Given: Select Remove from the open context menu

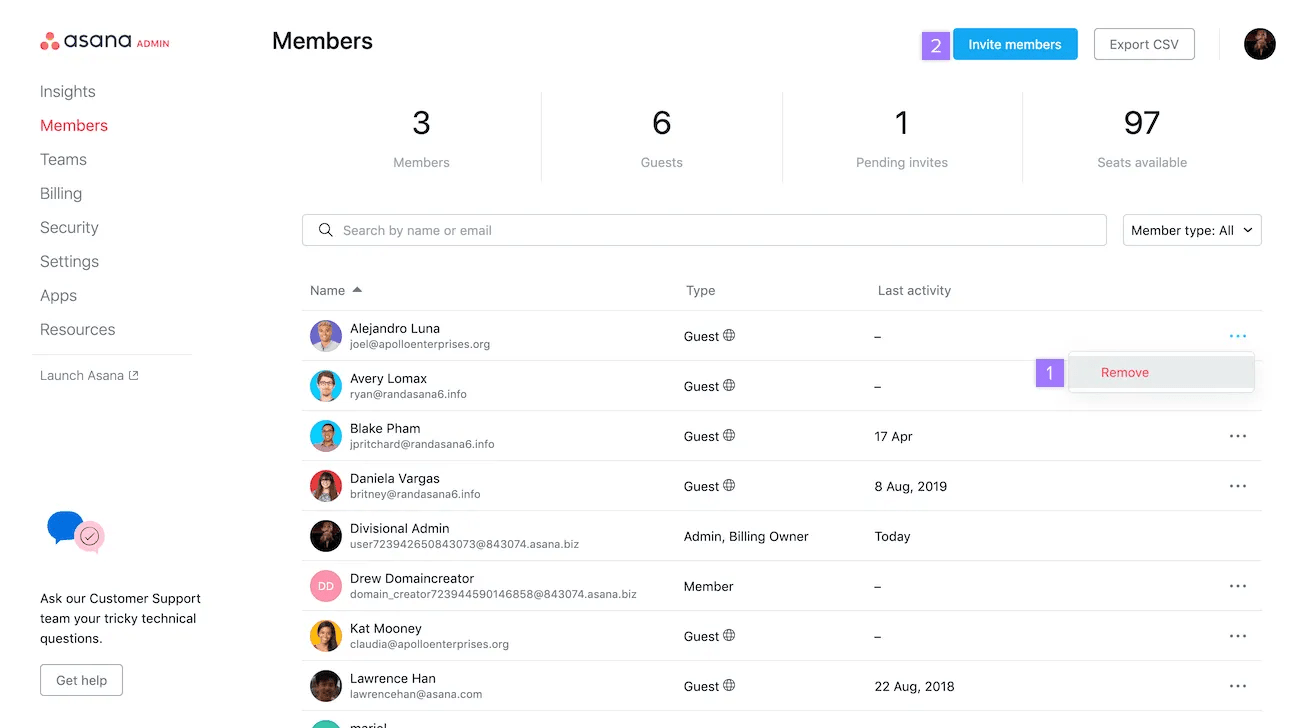Looking at the screenshot, I should tap(1124, 372).
